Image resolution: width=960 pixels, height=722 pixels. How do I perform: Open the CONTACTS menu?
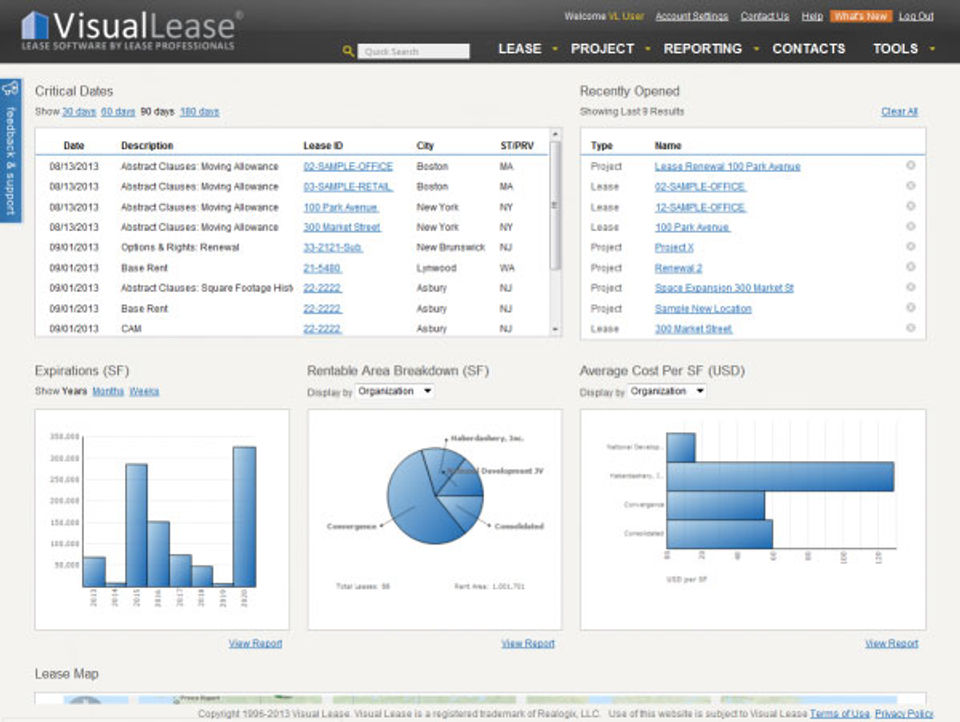(x=808, y=49)
